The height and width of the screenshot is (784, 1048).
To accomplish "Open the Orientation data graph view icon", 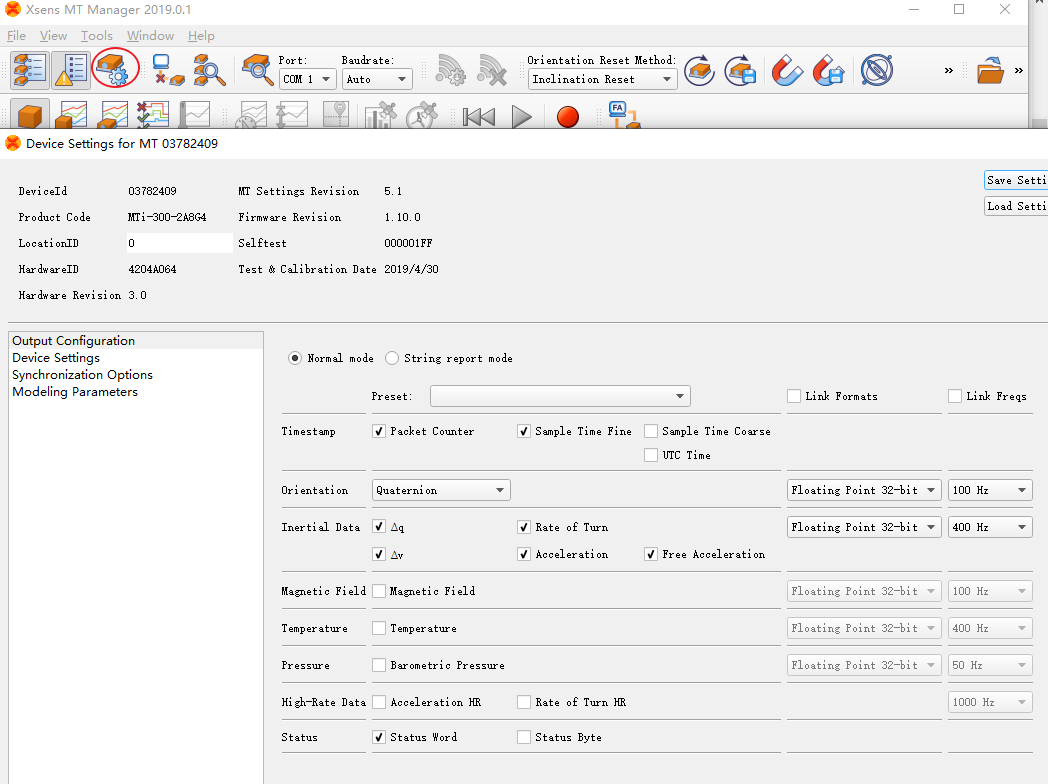I will coord(112,115).
